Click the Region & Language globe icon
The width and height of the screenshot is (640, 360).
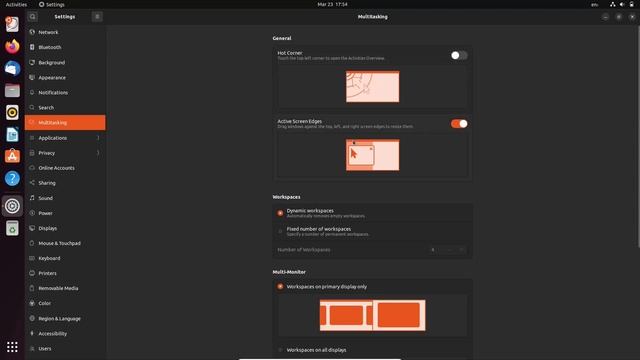[x=32, y=318]
